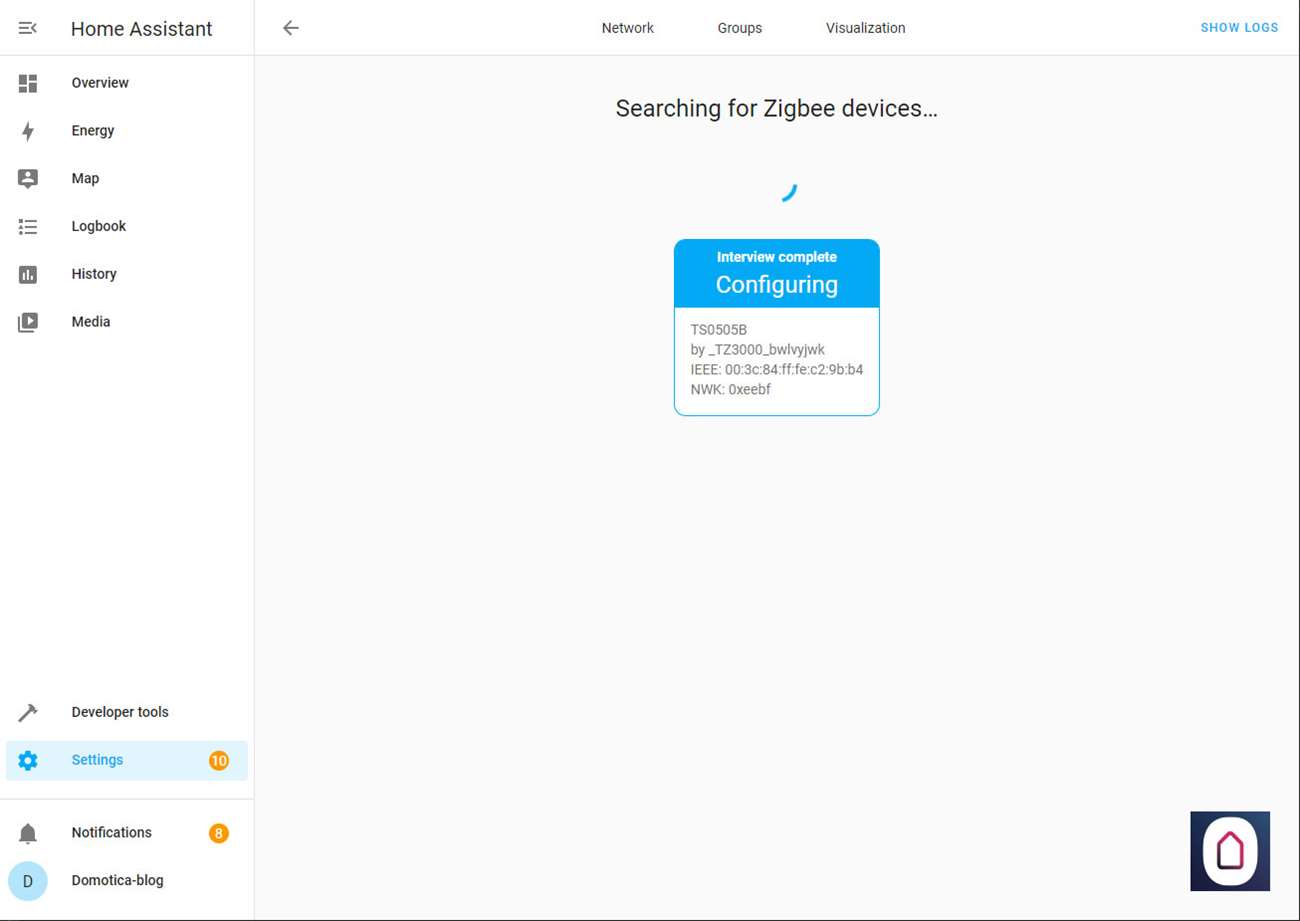This screenshot has width=1300, height=921.
Task: Open the Domotica-blog user avatar
Action: click(x=28, y=881)
